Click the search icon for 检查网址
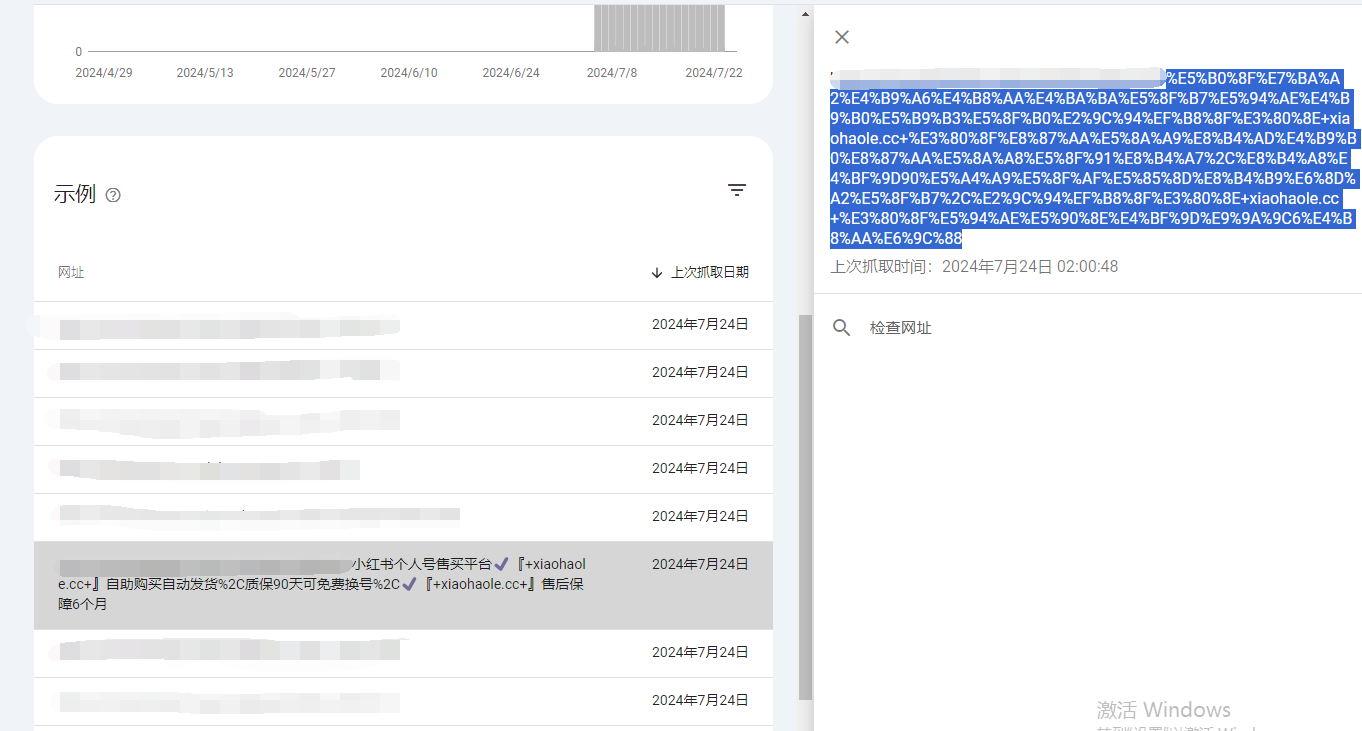Image resolution: width=1362 pixels, height=731 pixels. click(x=842, y=328)
